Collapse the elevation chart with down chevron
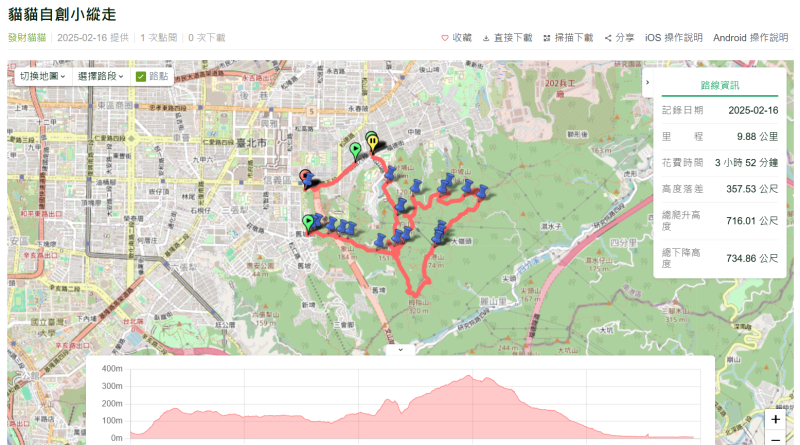The height and width of the screenshot is (445, 800). click(401, 350)
